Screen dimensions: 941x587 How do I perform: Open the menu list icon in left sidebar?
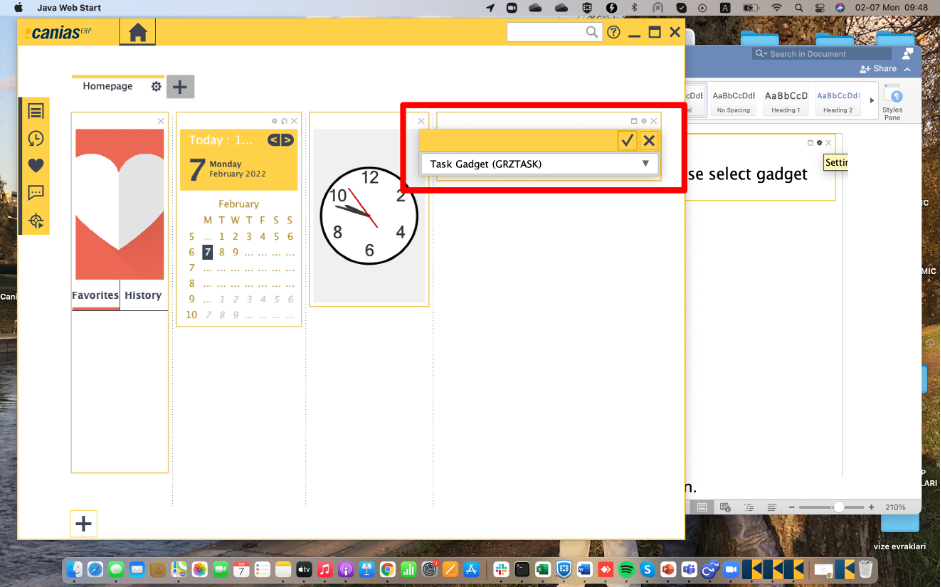pyautogui.click(x=36, y=112)
